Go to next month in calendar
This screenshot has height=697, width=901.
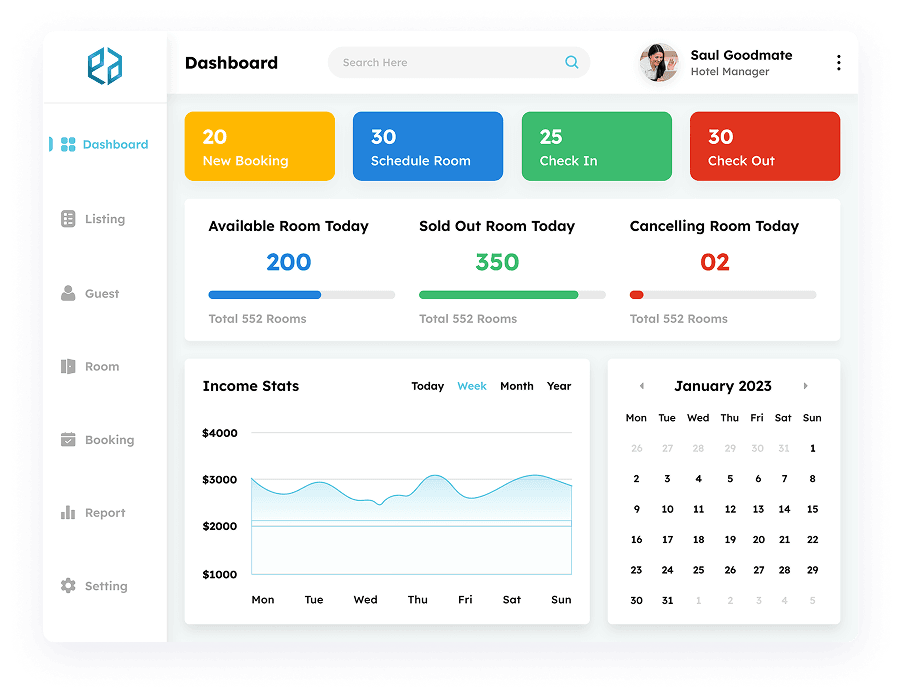[x=806, y=386]
